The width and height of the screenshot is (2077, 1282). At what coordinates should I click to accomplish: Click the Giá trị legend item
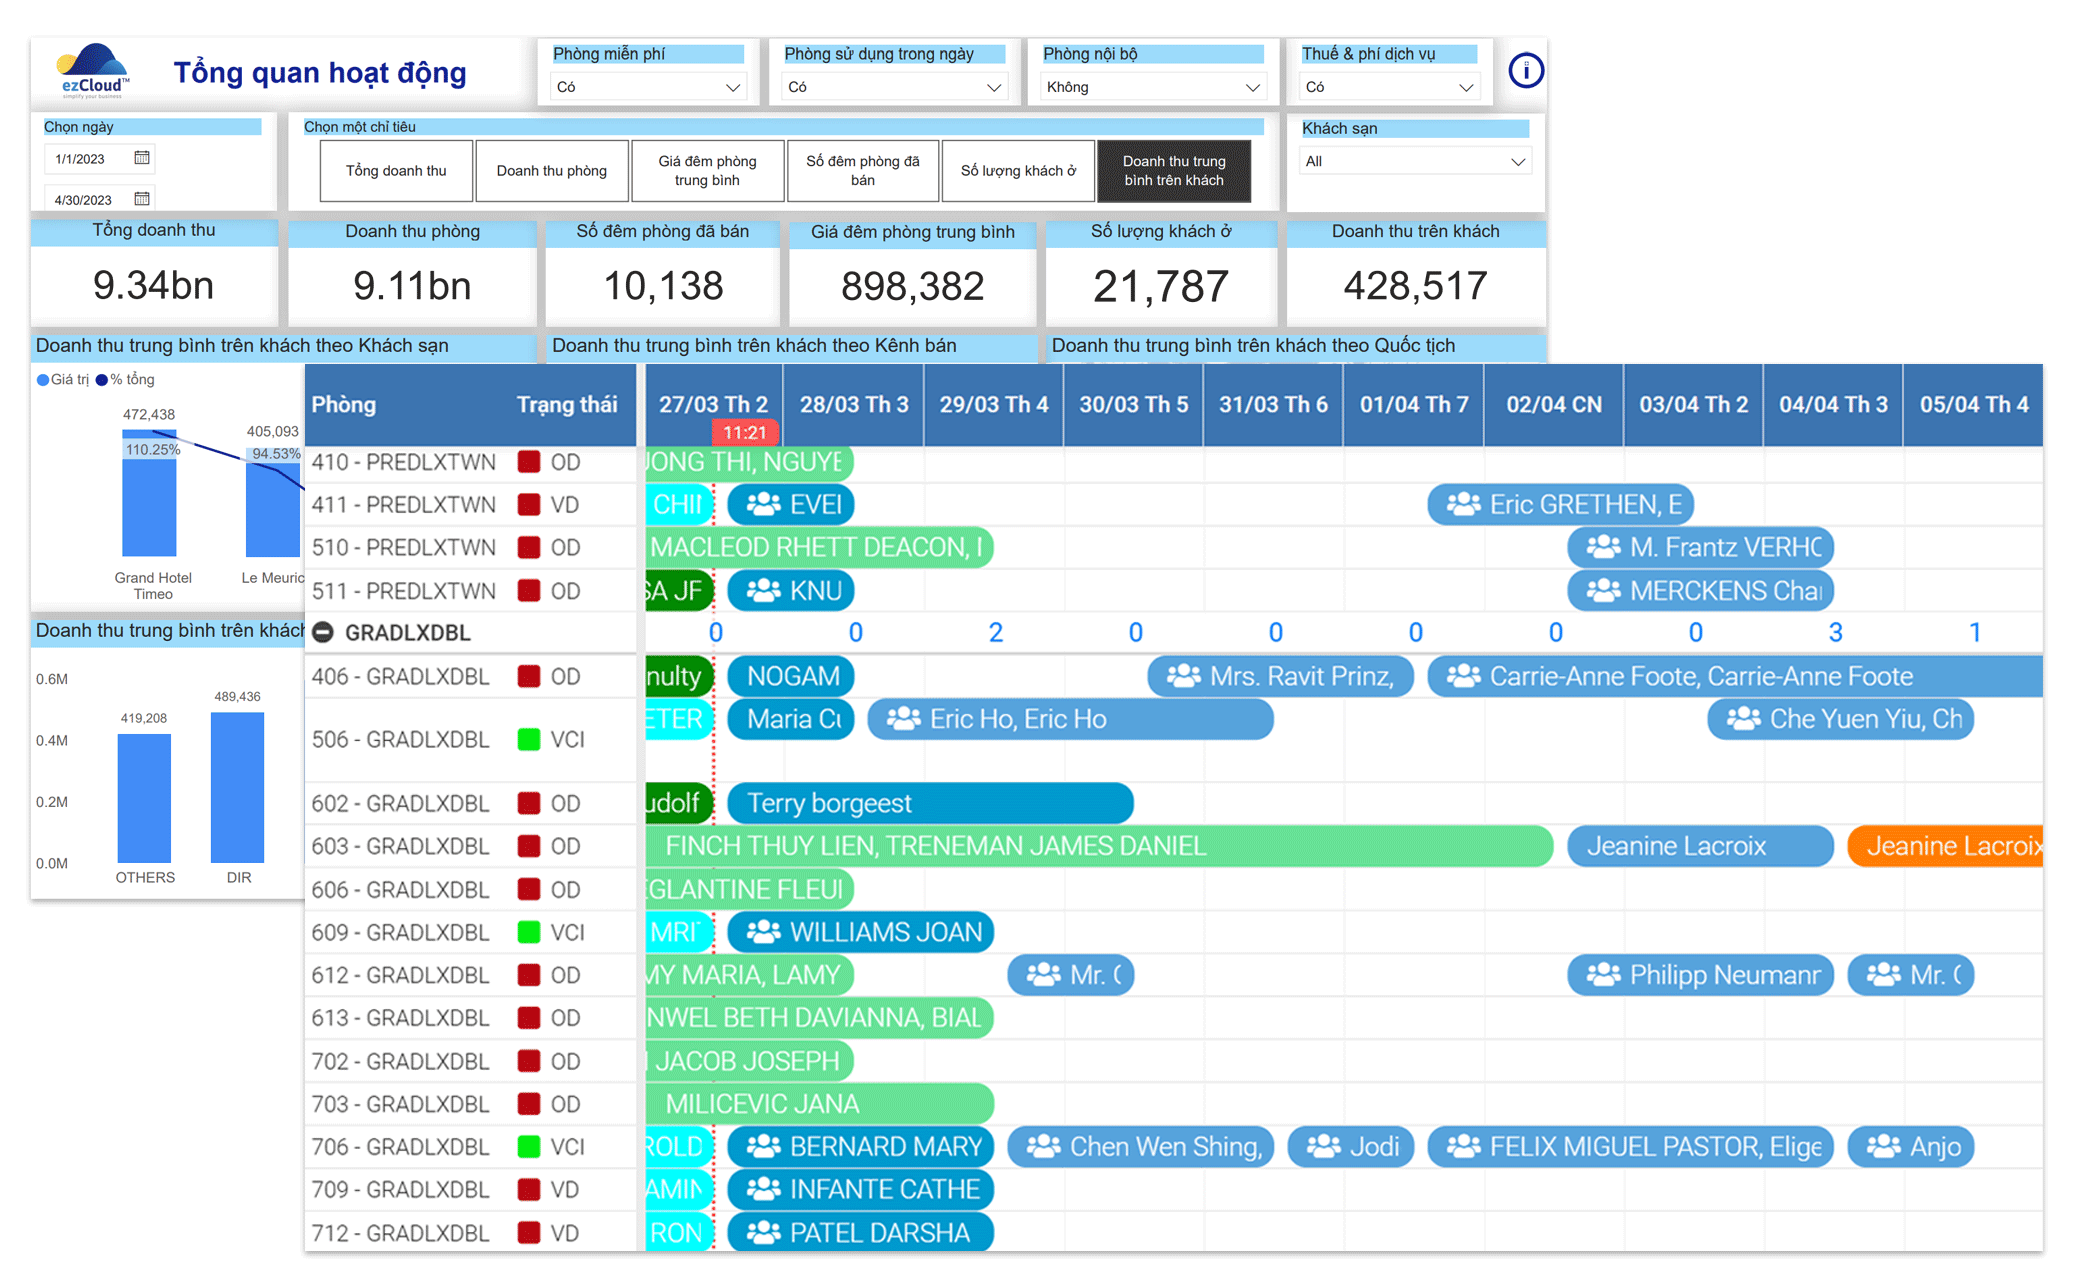[63, 380]
